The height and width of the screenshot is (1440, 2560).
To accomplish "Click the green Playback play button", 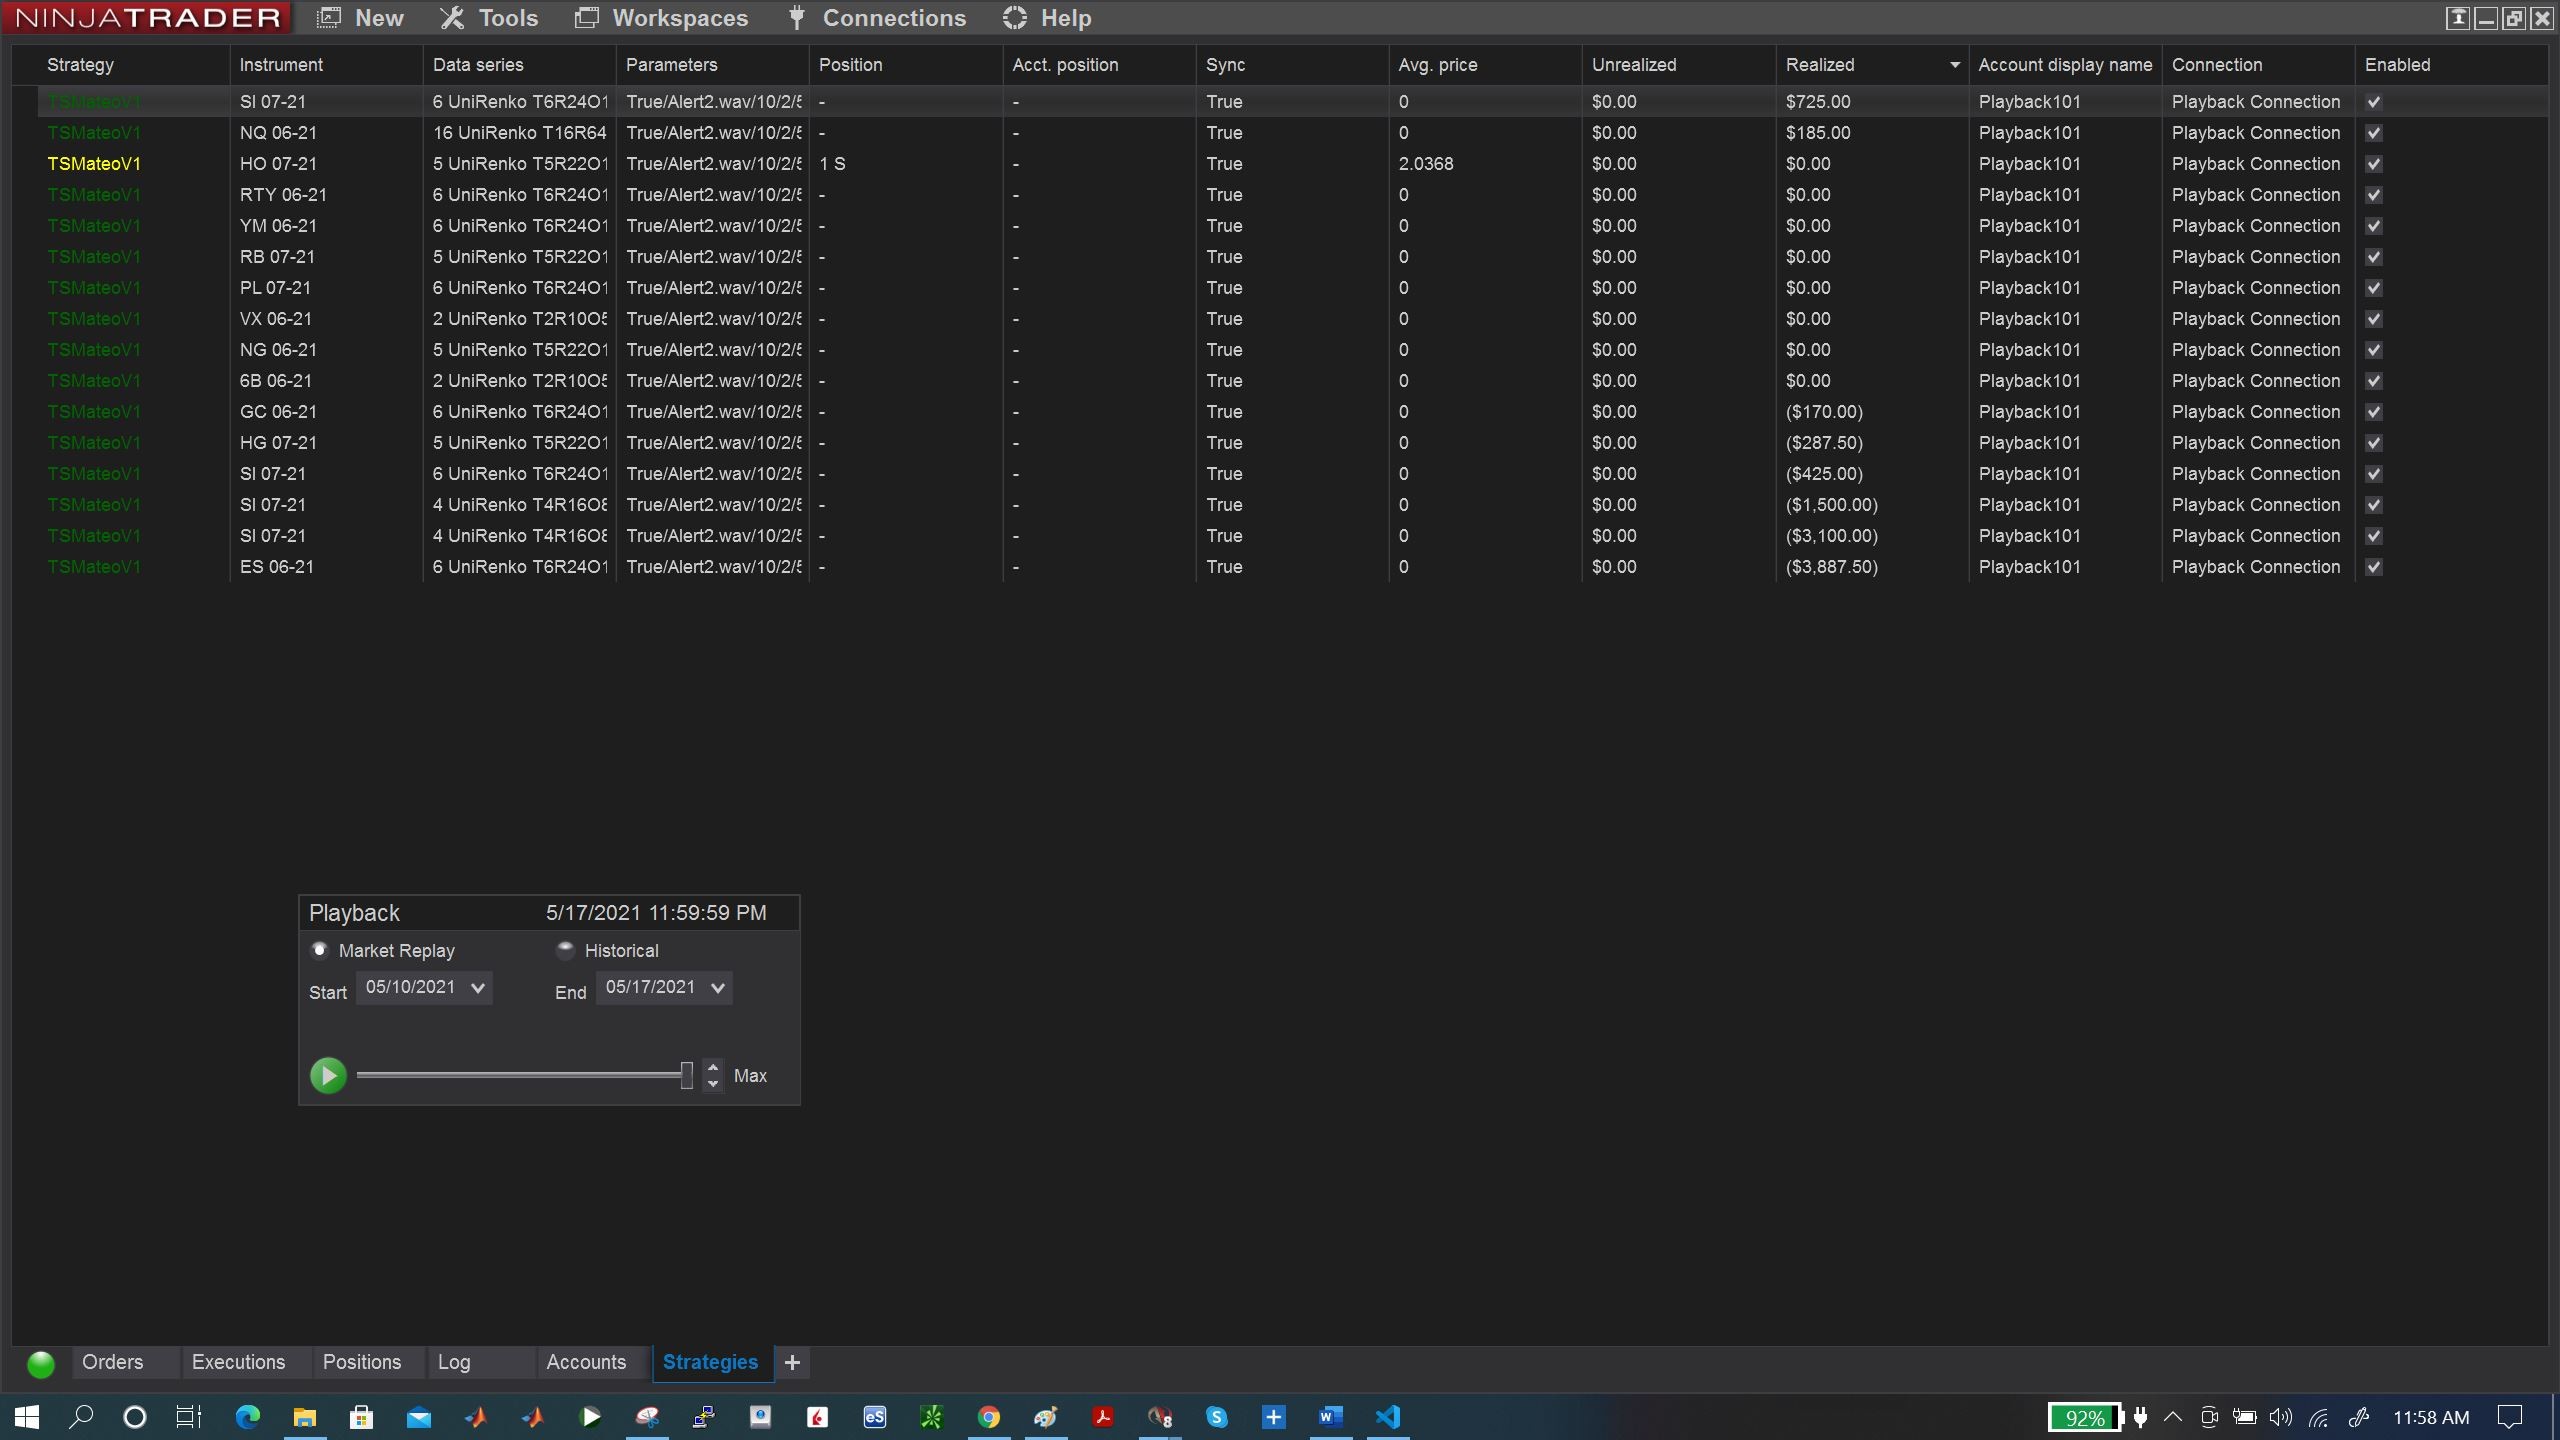I will (328, 1075).
